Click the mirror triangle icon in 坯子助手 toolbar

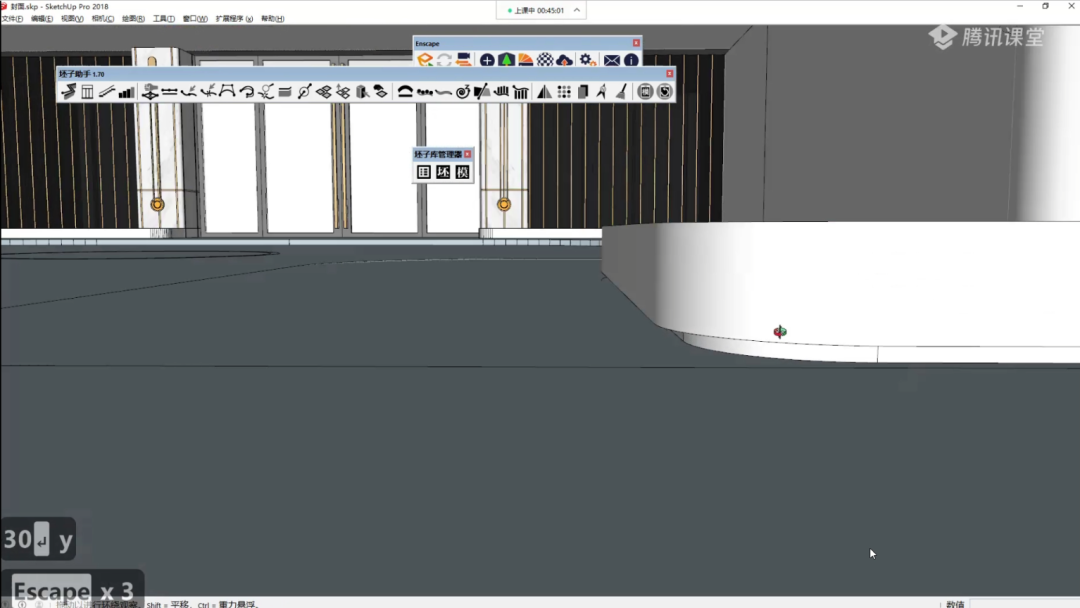click(x=544, y=92)
